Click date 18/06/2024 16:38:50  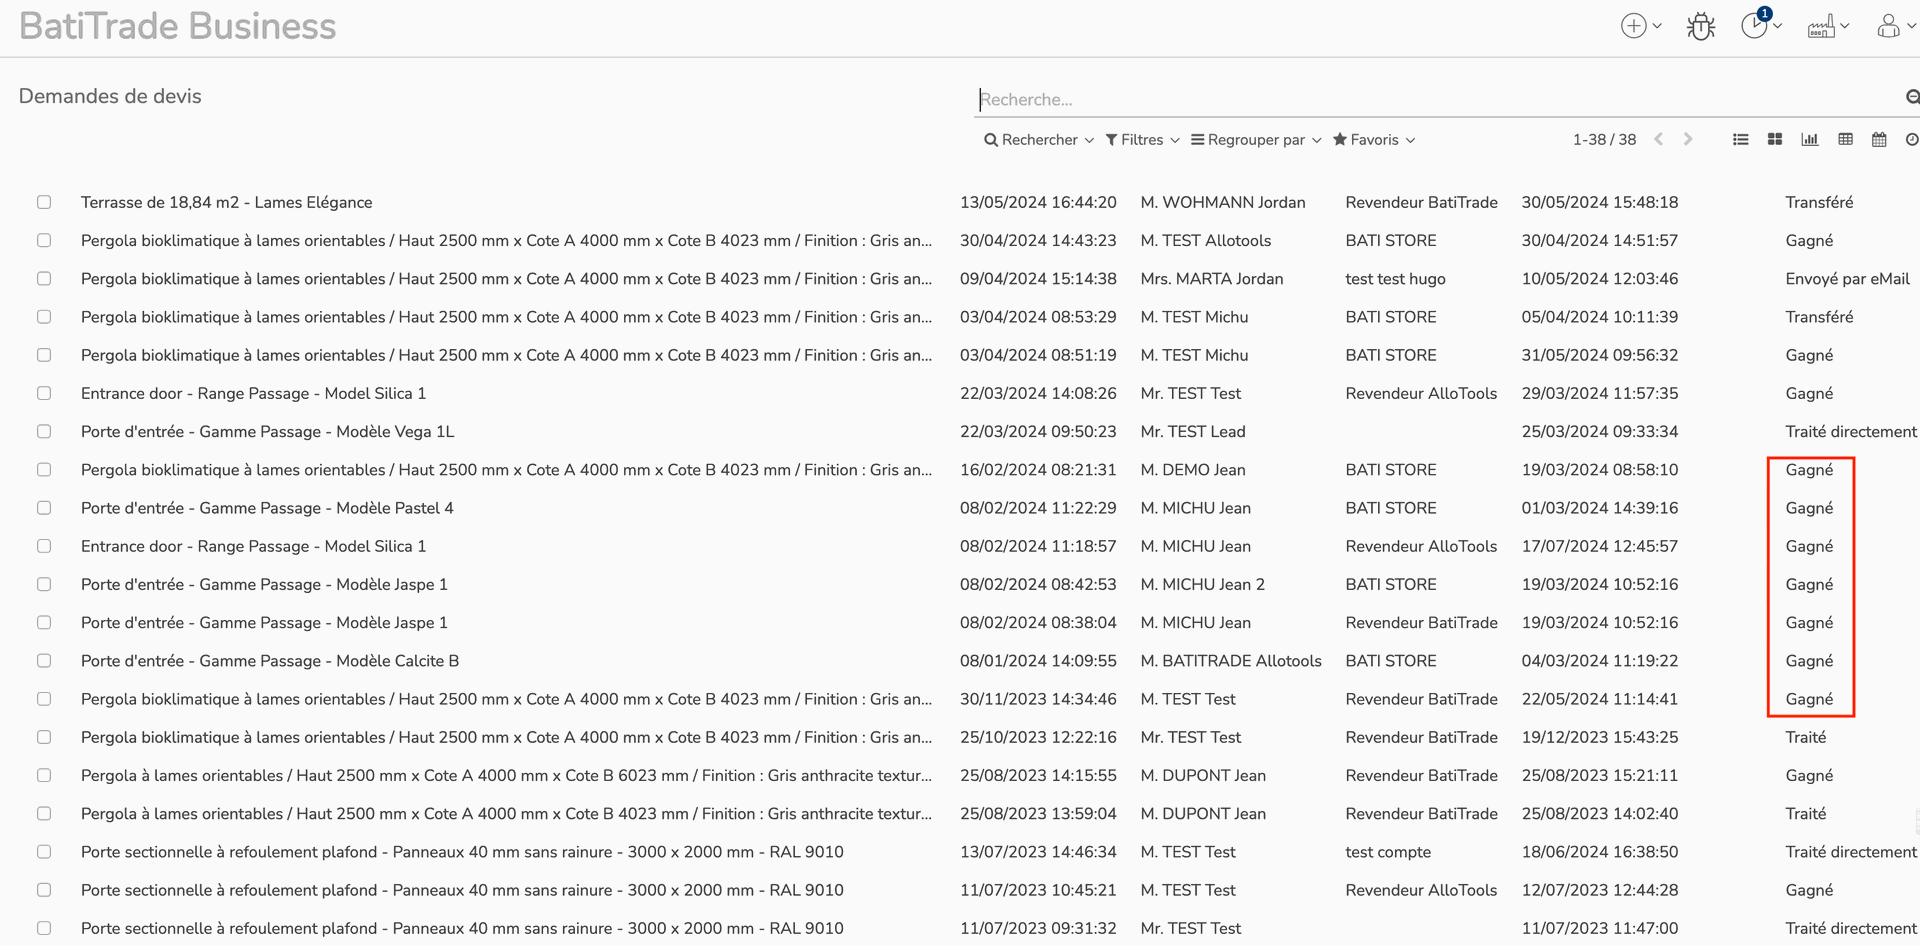pyautogui.click(x=1600, y=852)
